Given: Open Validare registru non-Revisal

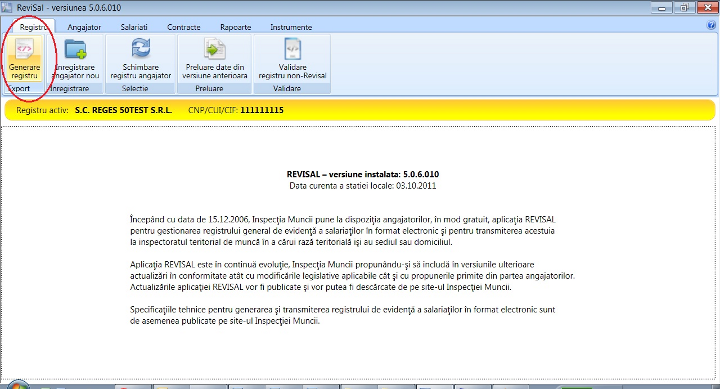Looking at the screenshot, I should 292,58.
